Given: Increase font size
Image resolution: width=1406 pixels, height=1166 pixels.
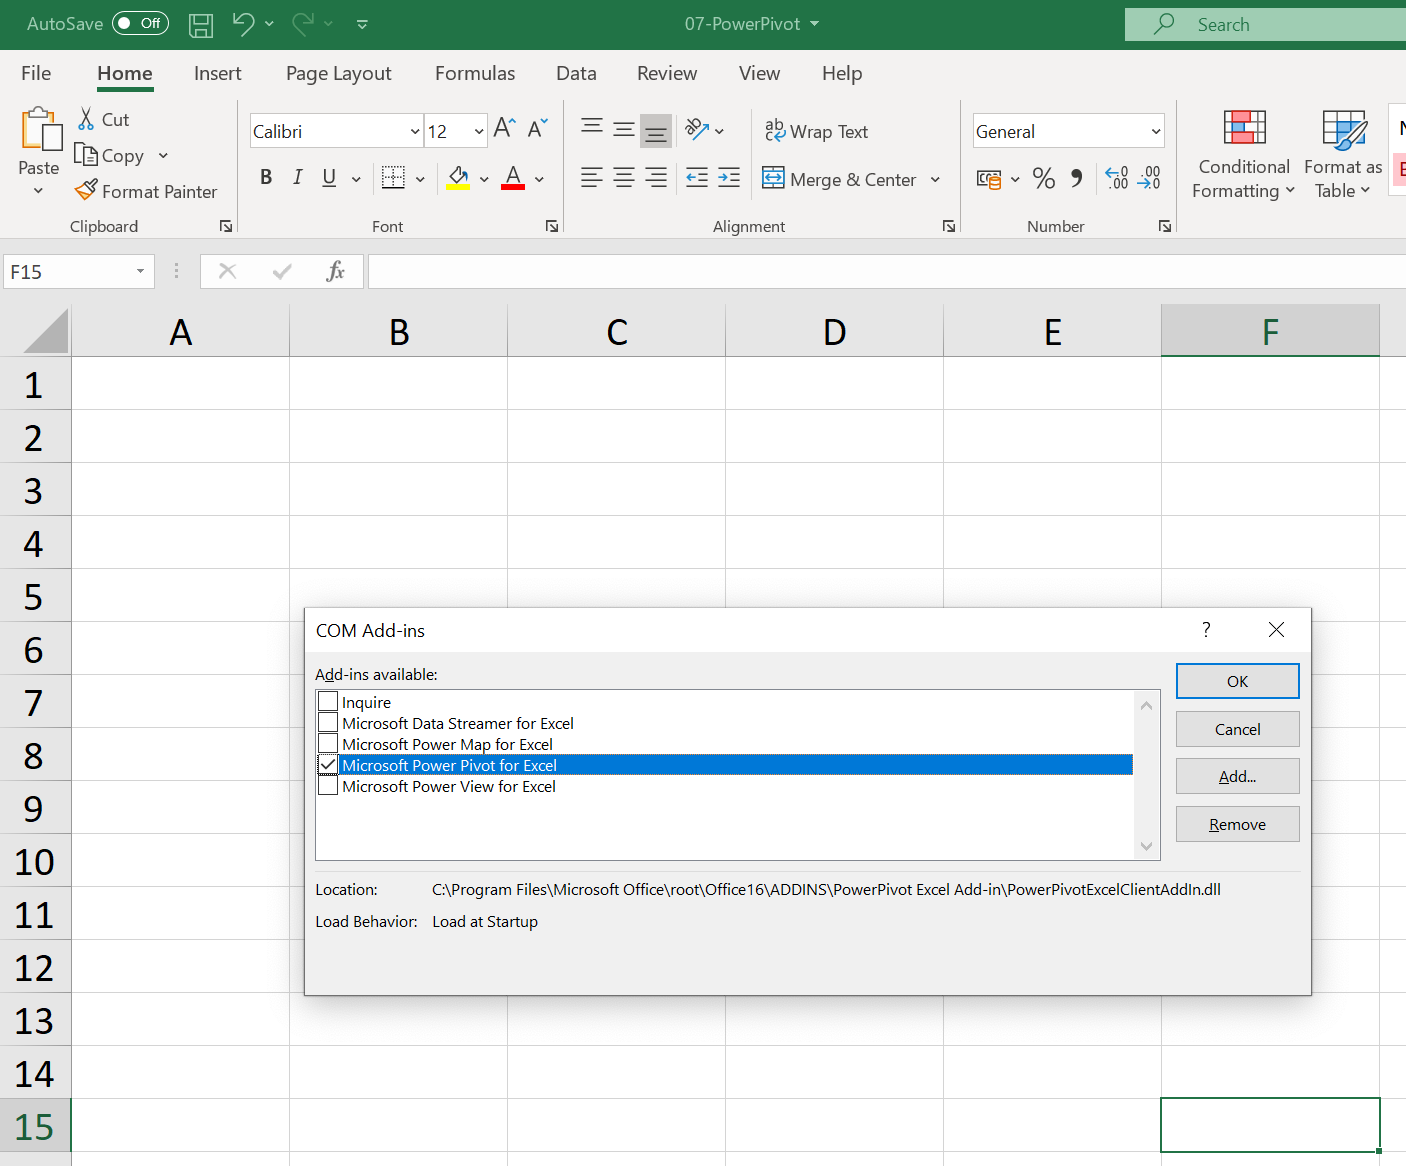Looking at the screenshot, I should click(x=505, y=129).
